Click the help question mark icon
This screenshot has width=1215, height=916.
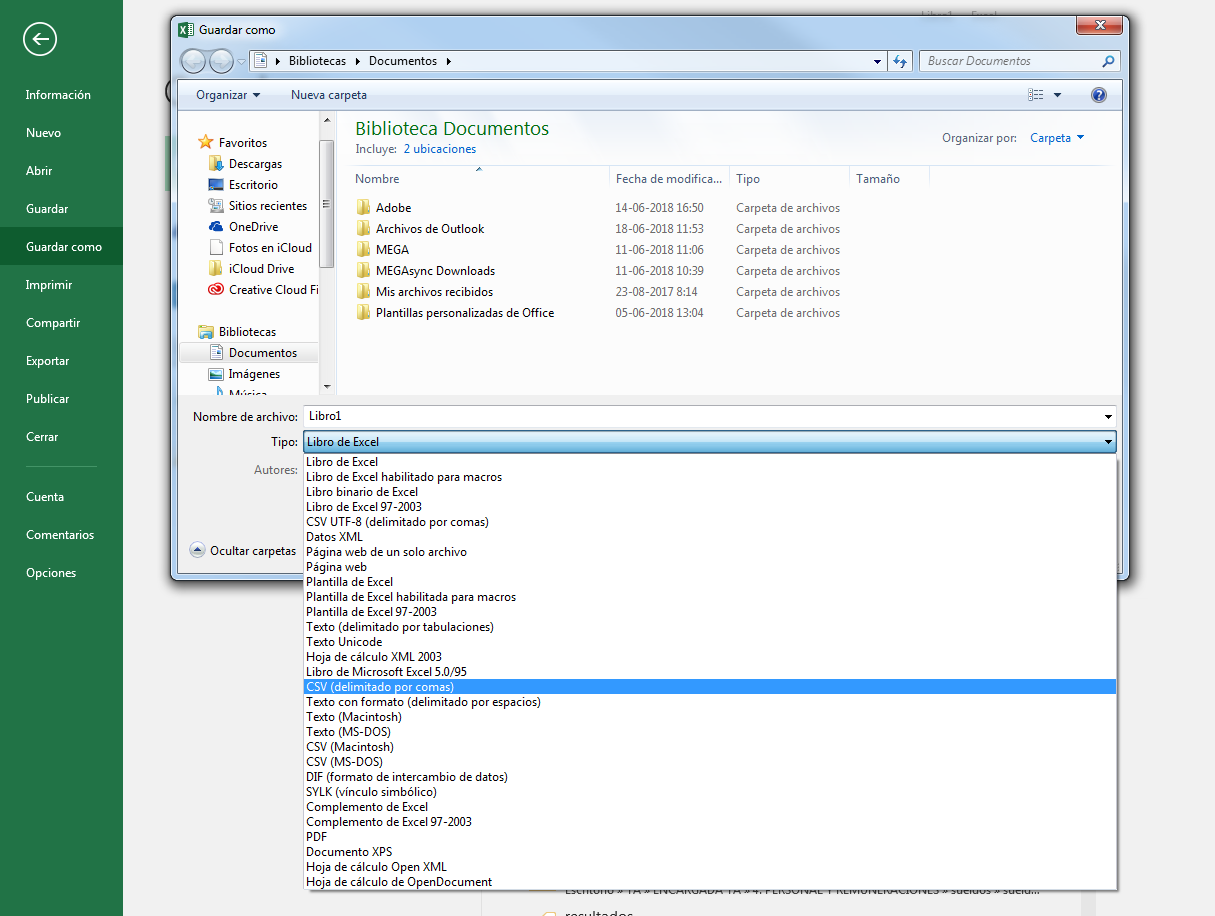click(x=1098, y=95)
